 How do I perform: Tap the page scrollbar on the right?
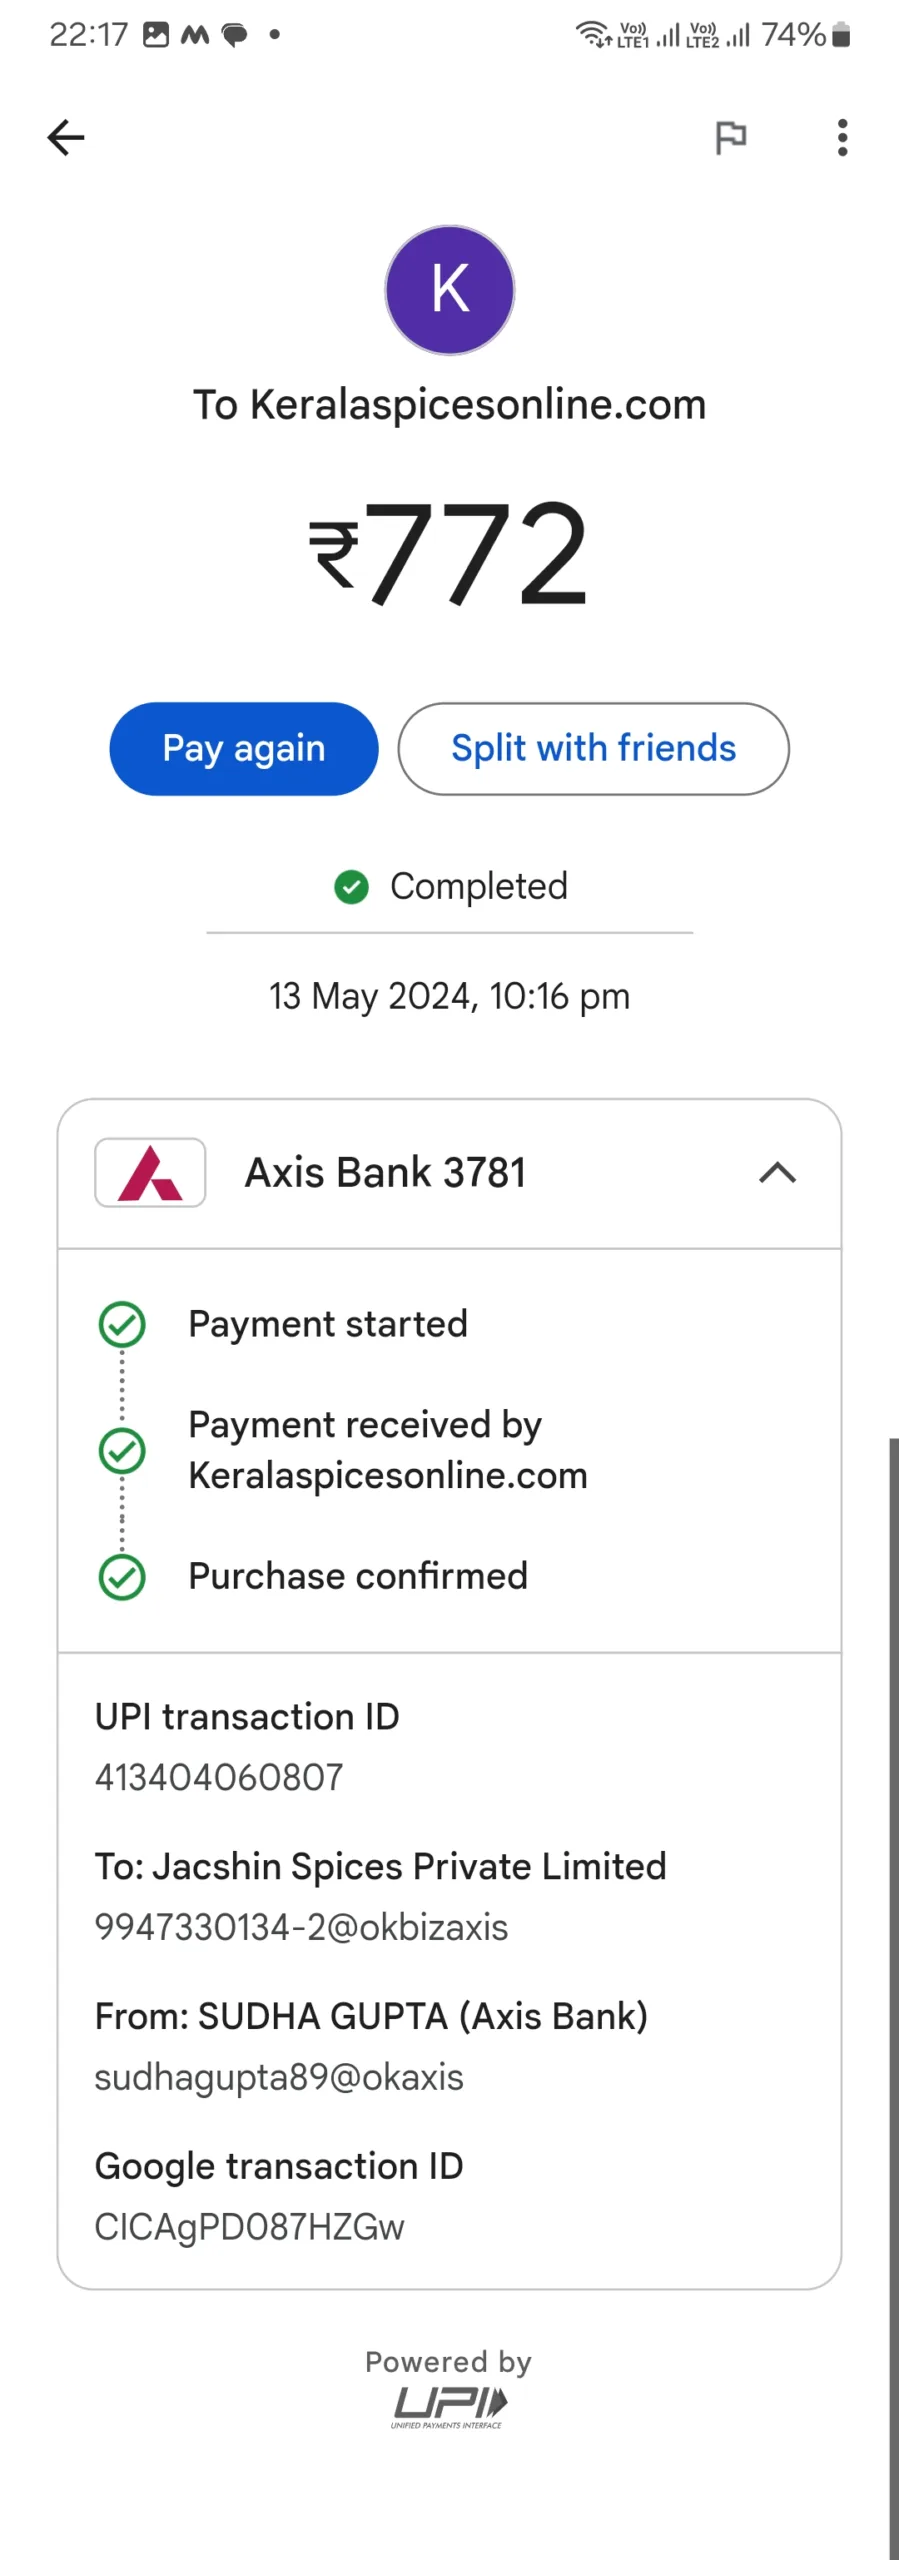coord(893,1998)
